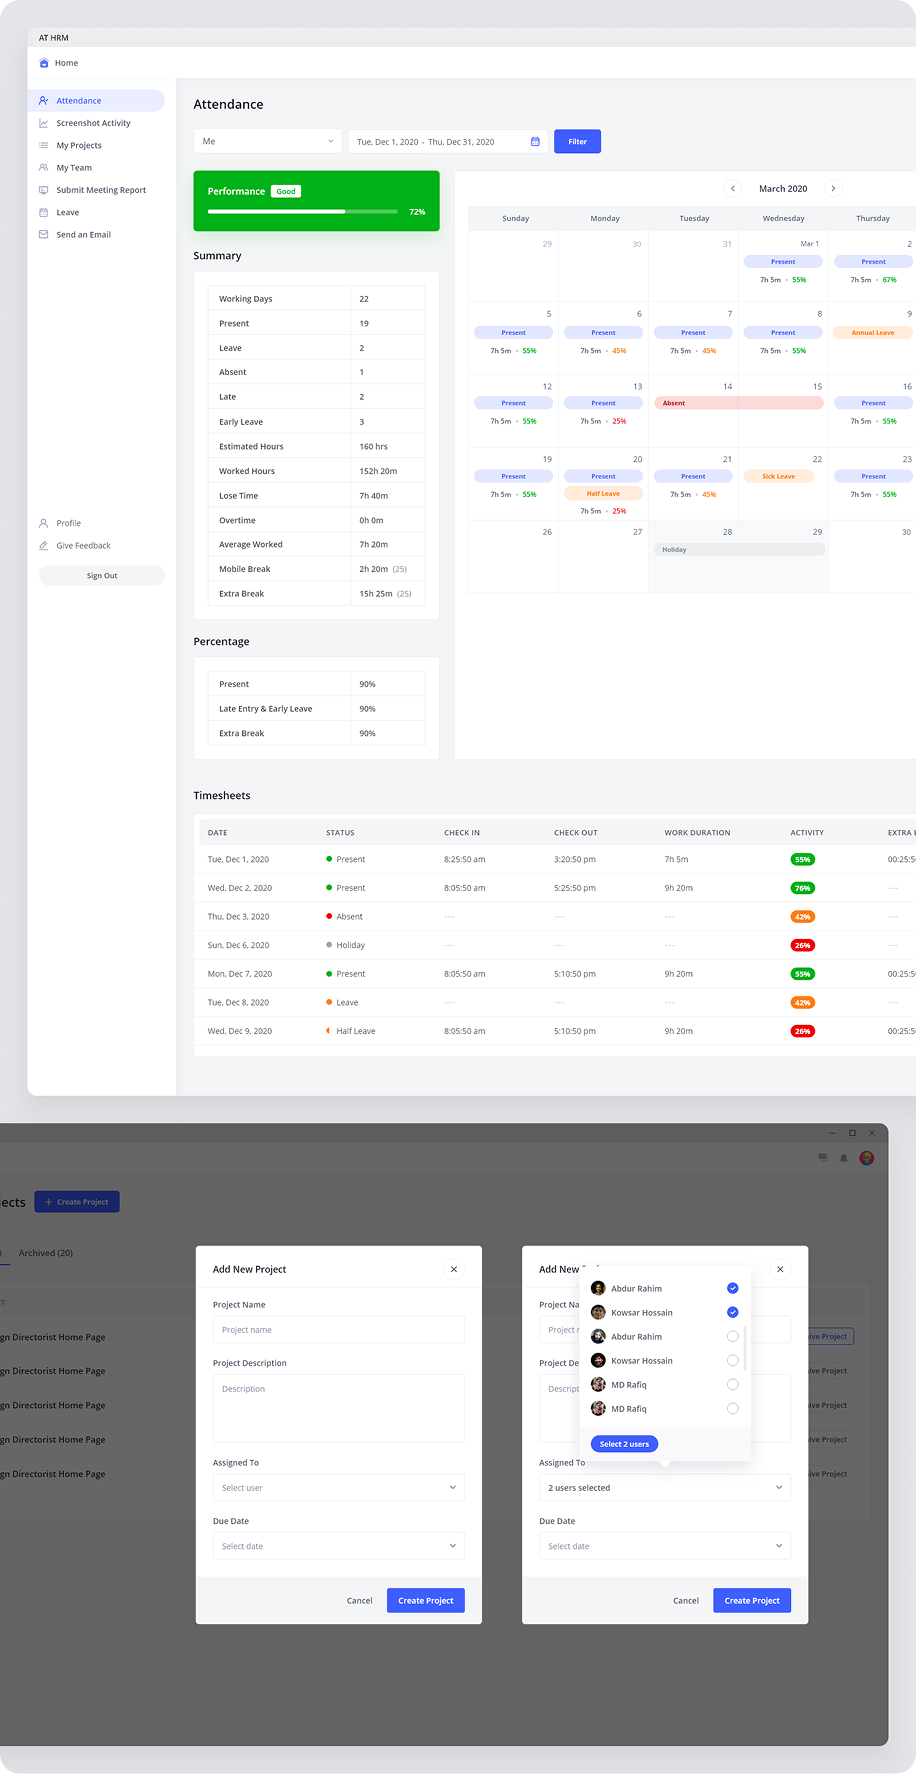
Task: Click the My Team people icon
Action: pos(44,168)
